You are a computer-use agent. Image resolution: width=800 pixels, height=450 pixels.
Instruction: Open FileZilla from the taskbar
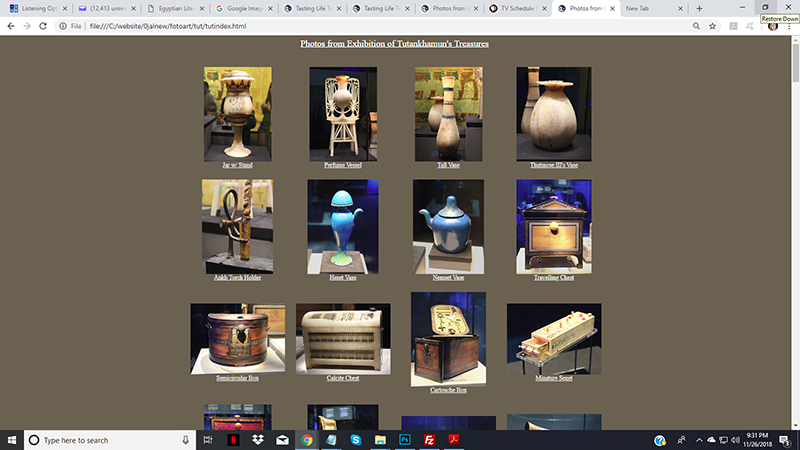coord(430,440)
